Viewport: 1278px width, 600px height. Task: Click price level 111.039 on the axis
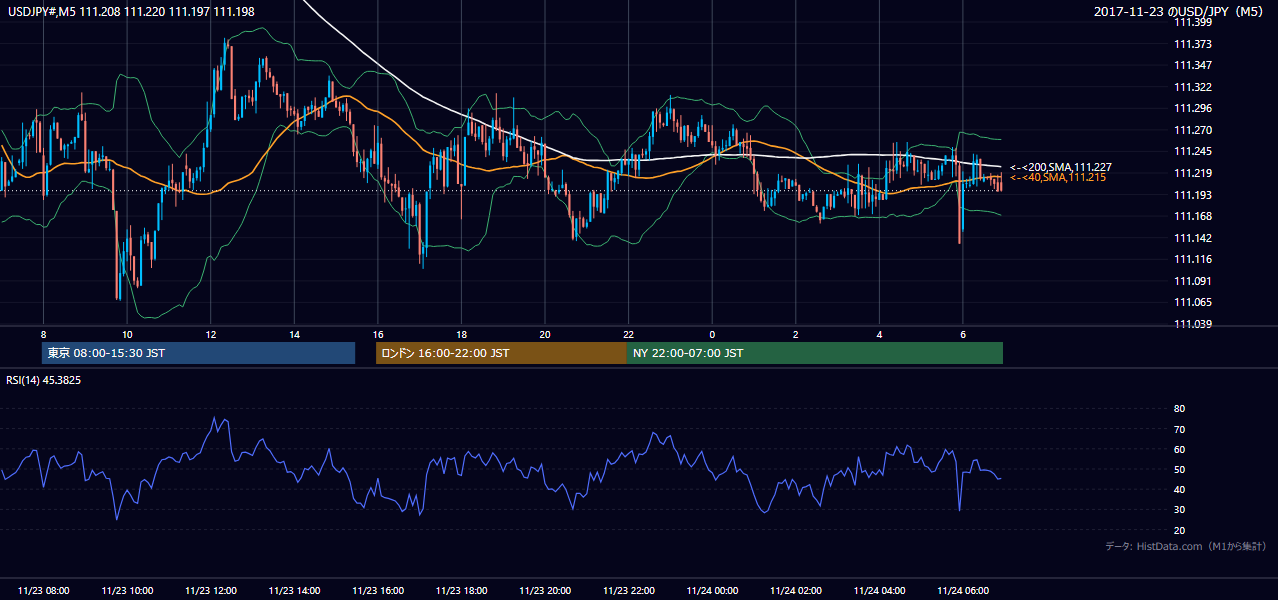click(1193, 324)
